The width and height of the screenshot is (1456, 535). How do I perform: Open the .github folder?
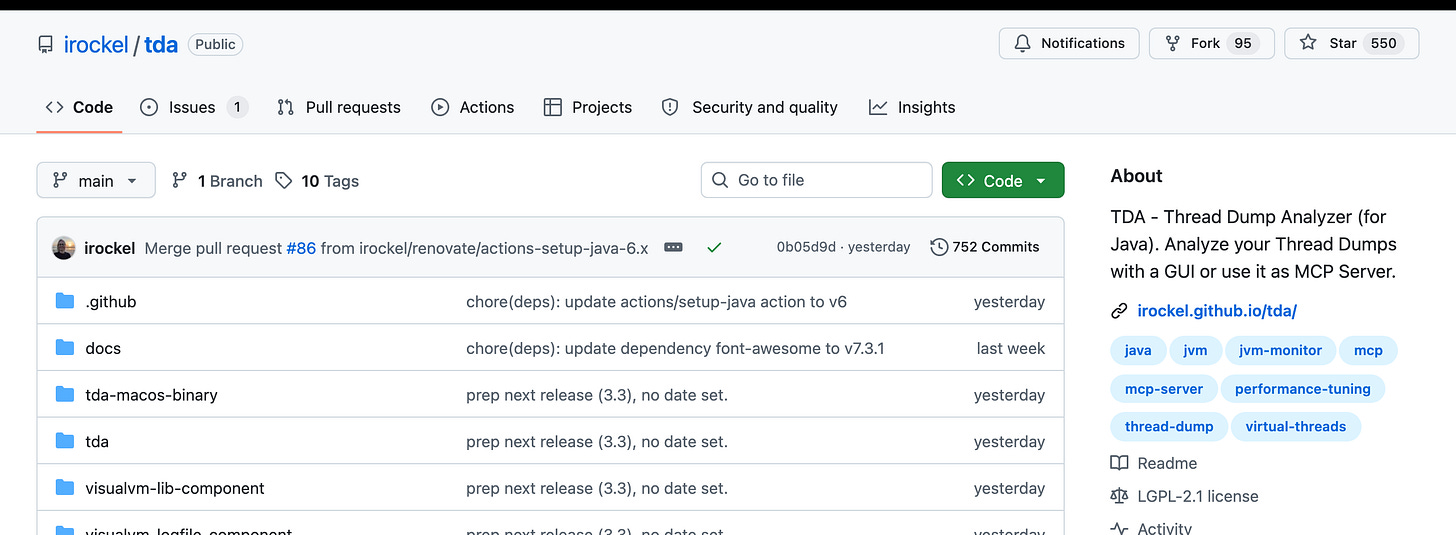click(111, 302)
